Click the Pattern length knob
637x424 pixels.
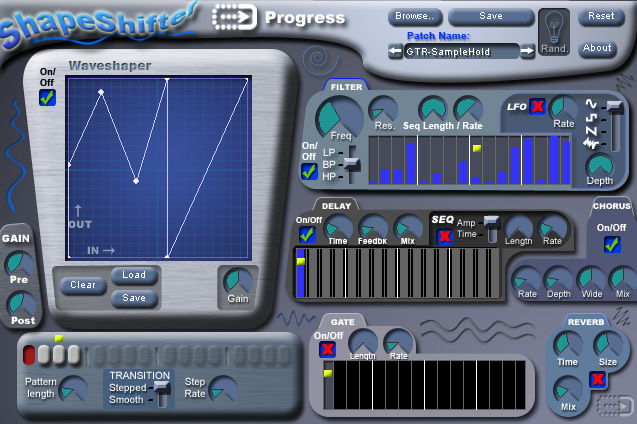(x=73, y=389)
